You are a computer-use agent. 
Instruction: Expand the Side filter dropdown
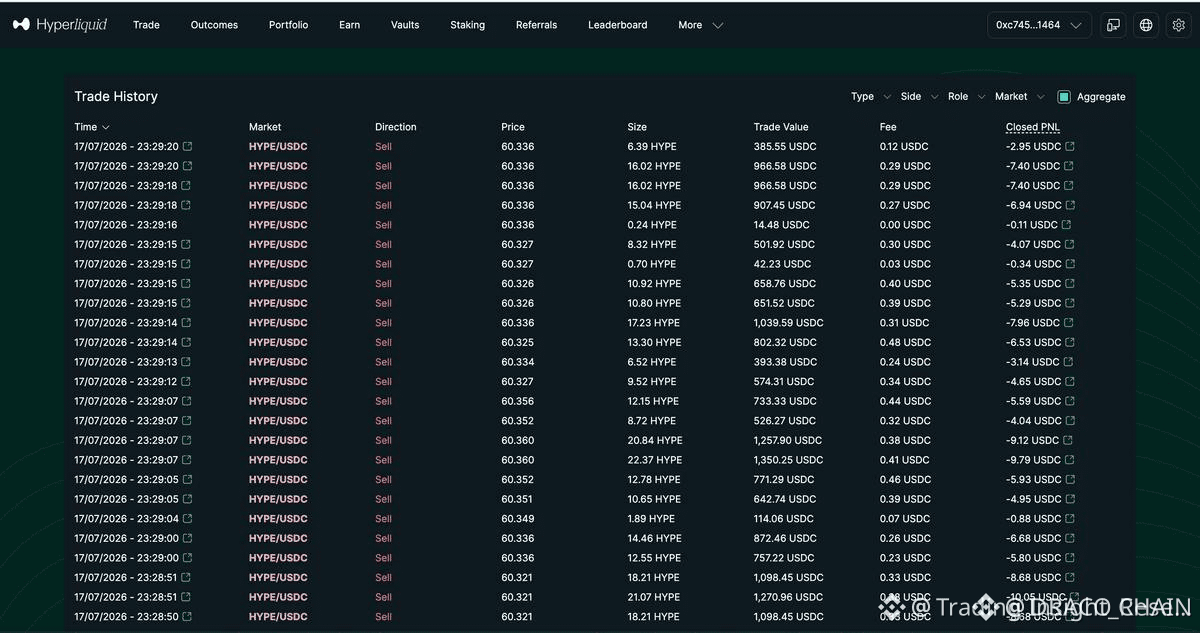(x=919, y=97)
